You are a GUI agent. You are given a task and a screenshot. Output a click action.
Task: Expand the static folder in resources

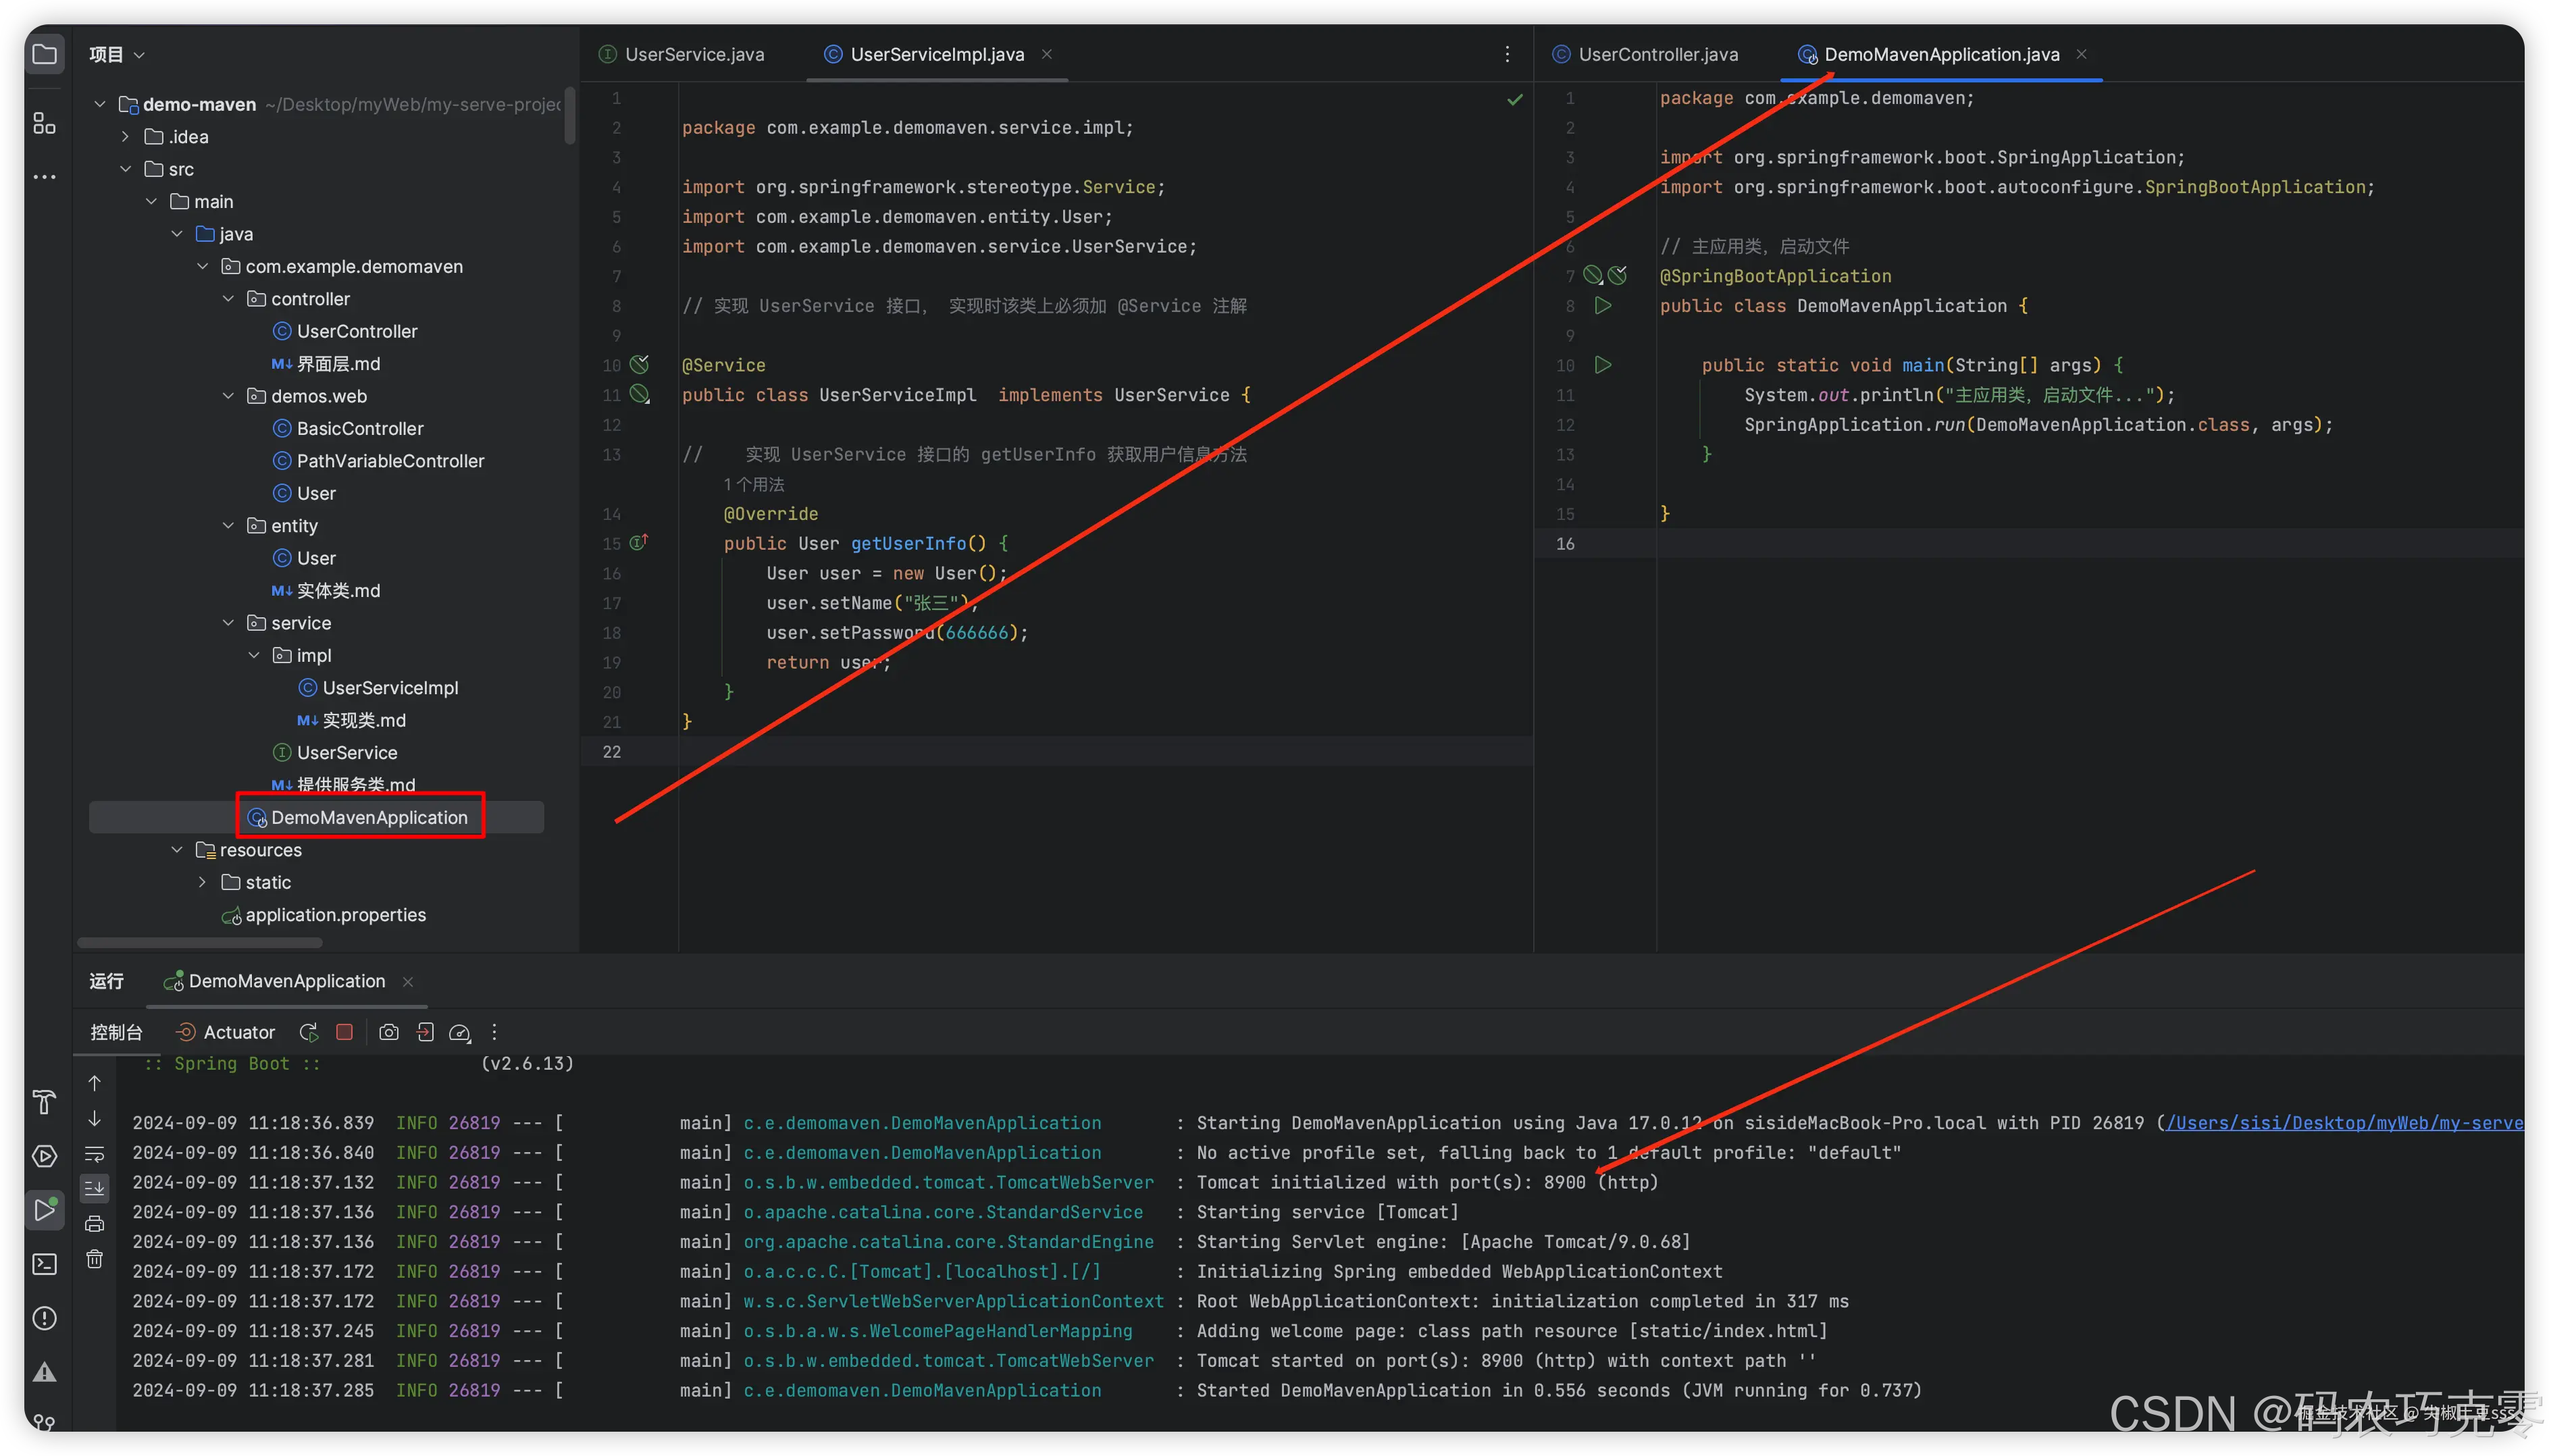(x=203, y=882)
